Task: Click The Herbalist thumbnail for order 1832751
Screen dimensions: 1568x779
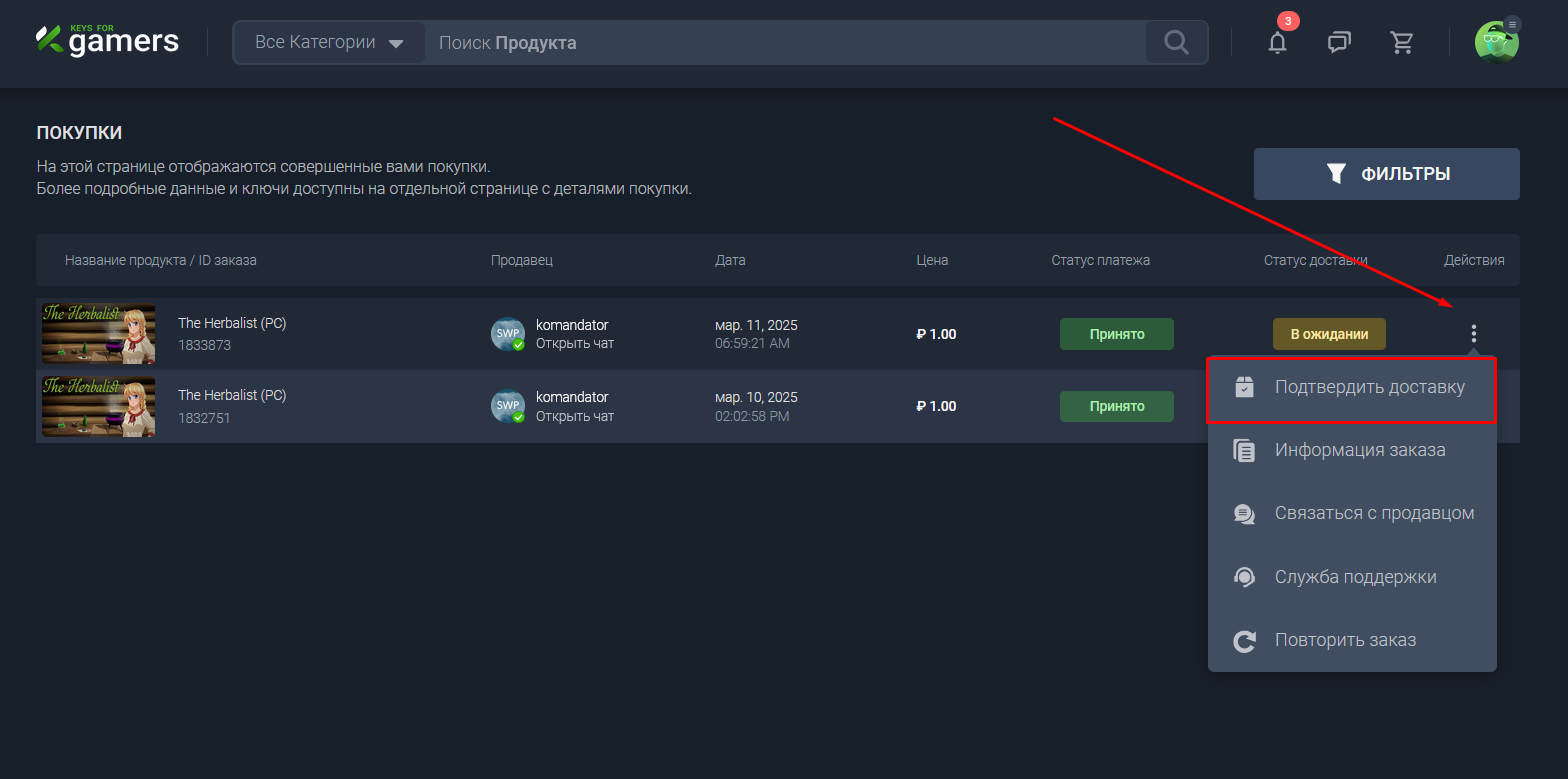Action: (x=98, y=406)
